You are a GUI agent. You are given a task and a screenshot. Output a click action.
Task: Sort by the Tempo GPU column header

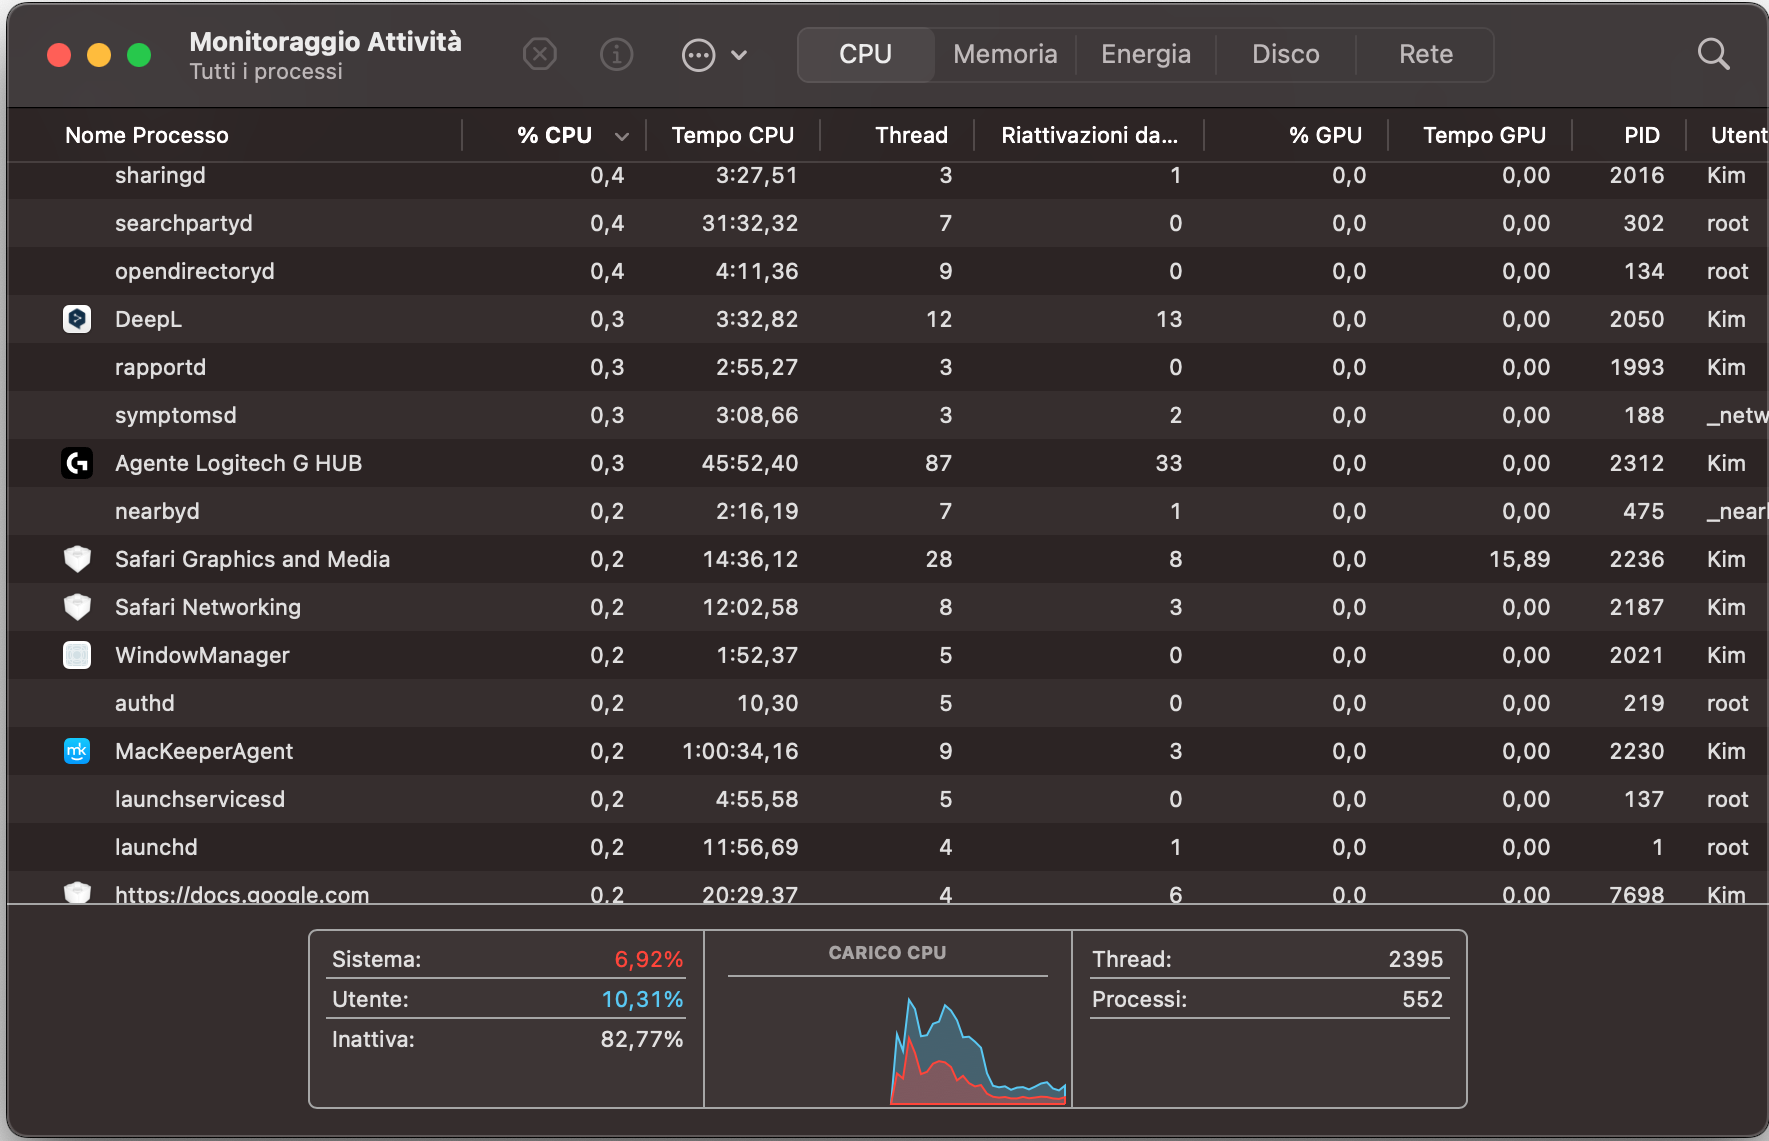1484,135
